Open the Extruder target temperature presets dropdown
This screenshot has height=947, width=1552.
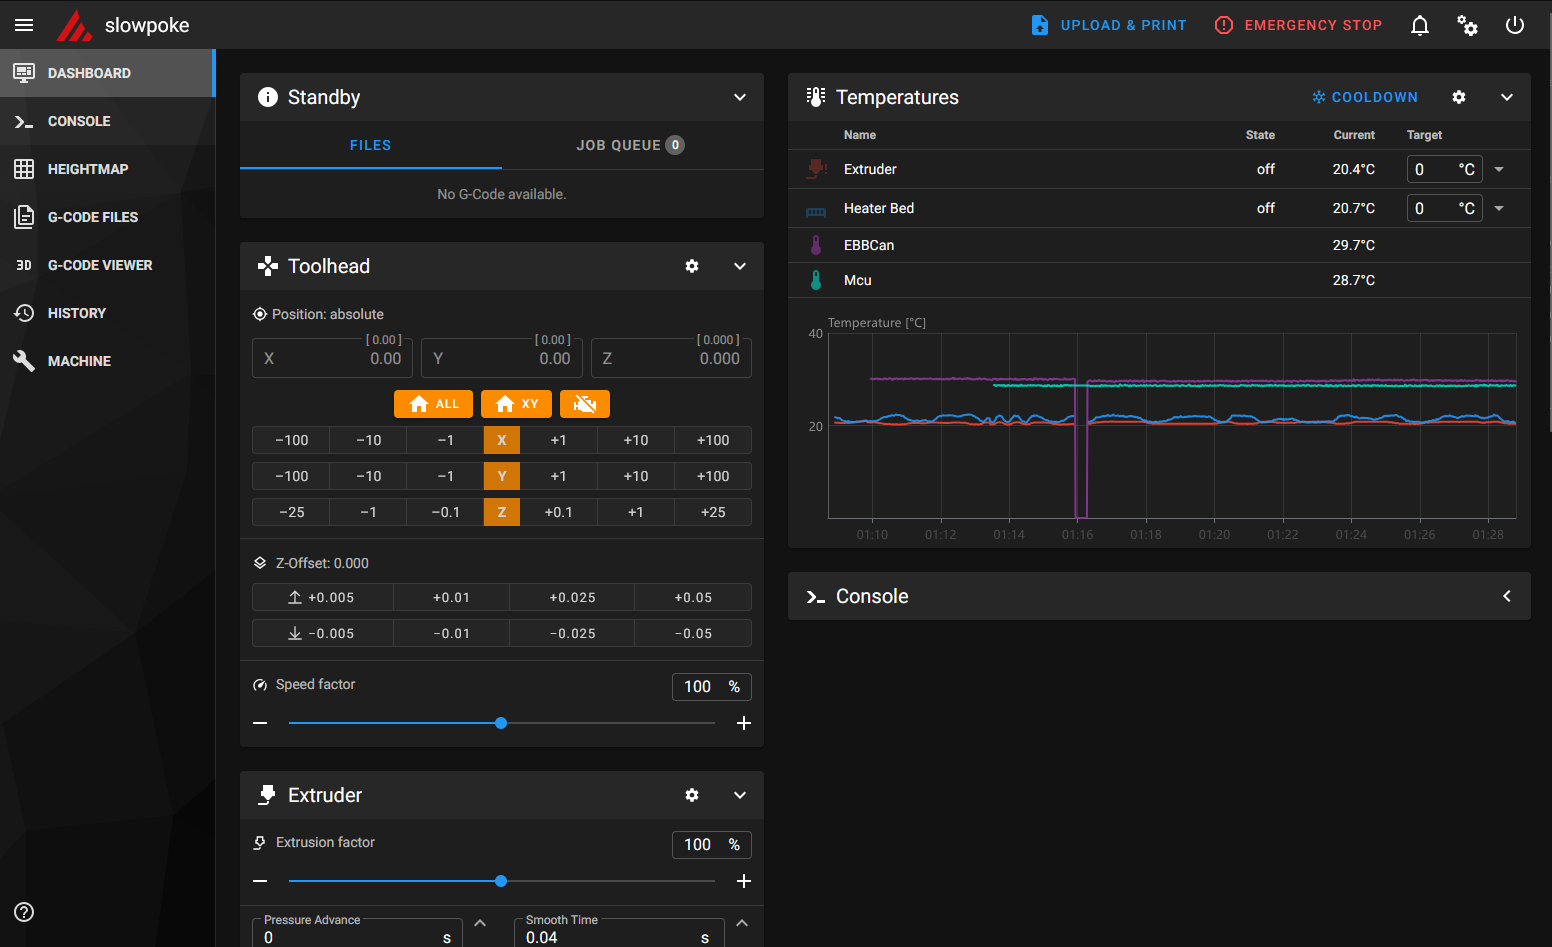(1499, 170)
